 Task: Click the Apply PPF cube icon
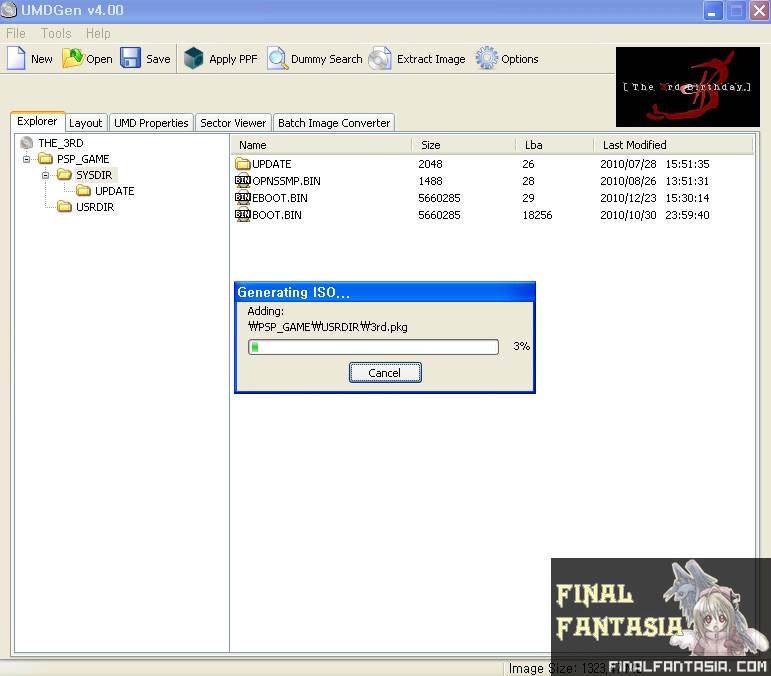(x=193, y=58)
